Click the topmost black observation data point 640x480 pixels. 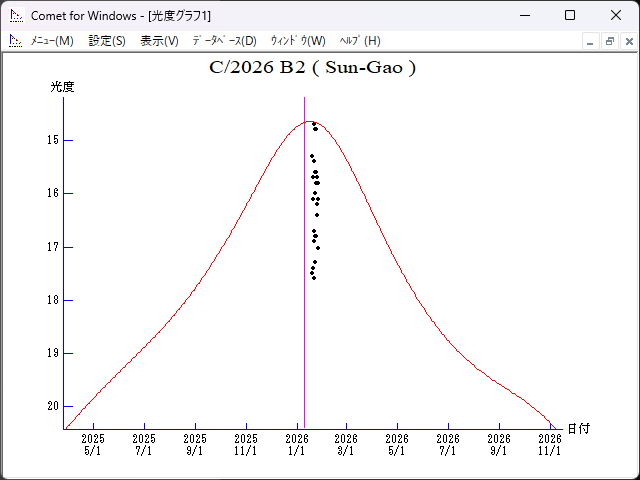(x=314, y=124)
